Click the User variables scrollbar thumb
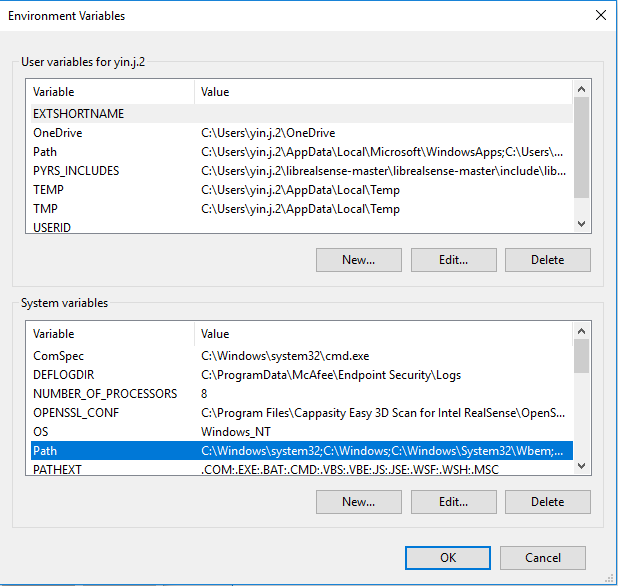 (581, 147)
